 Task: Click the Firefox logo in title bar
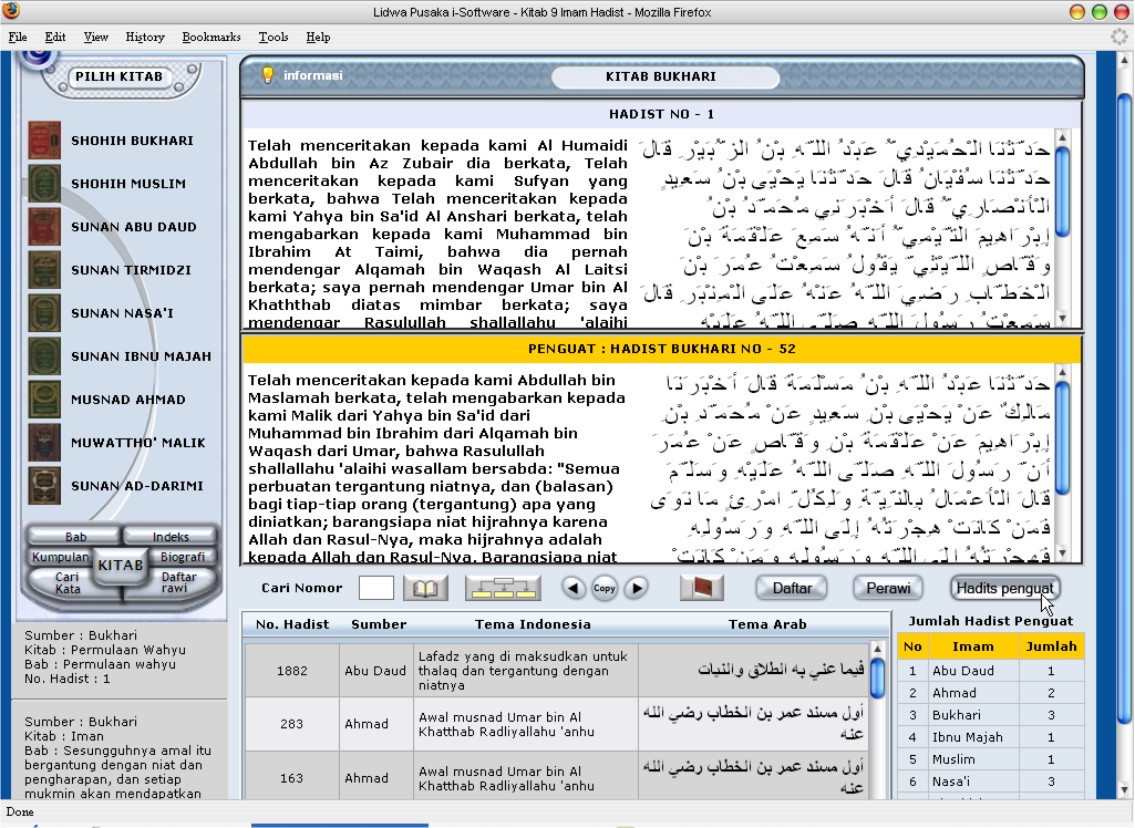coord(12,11)
